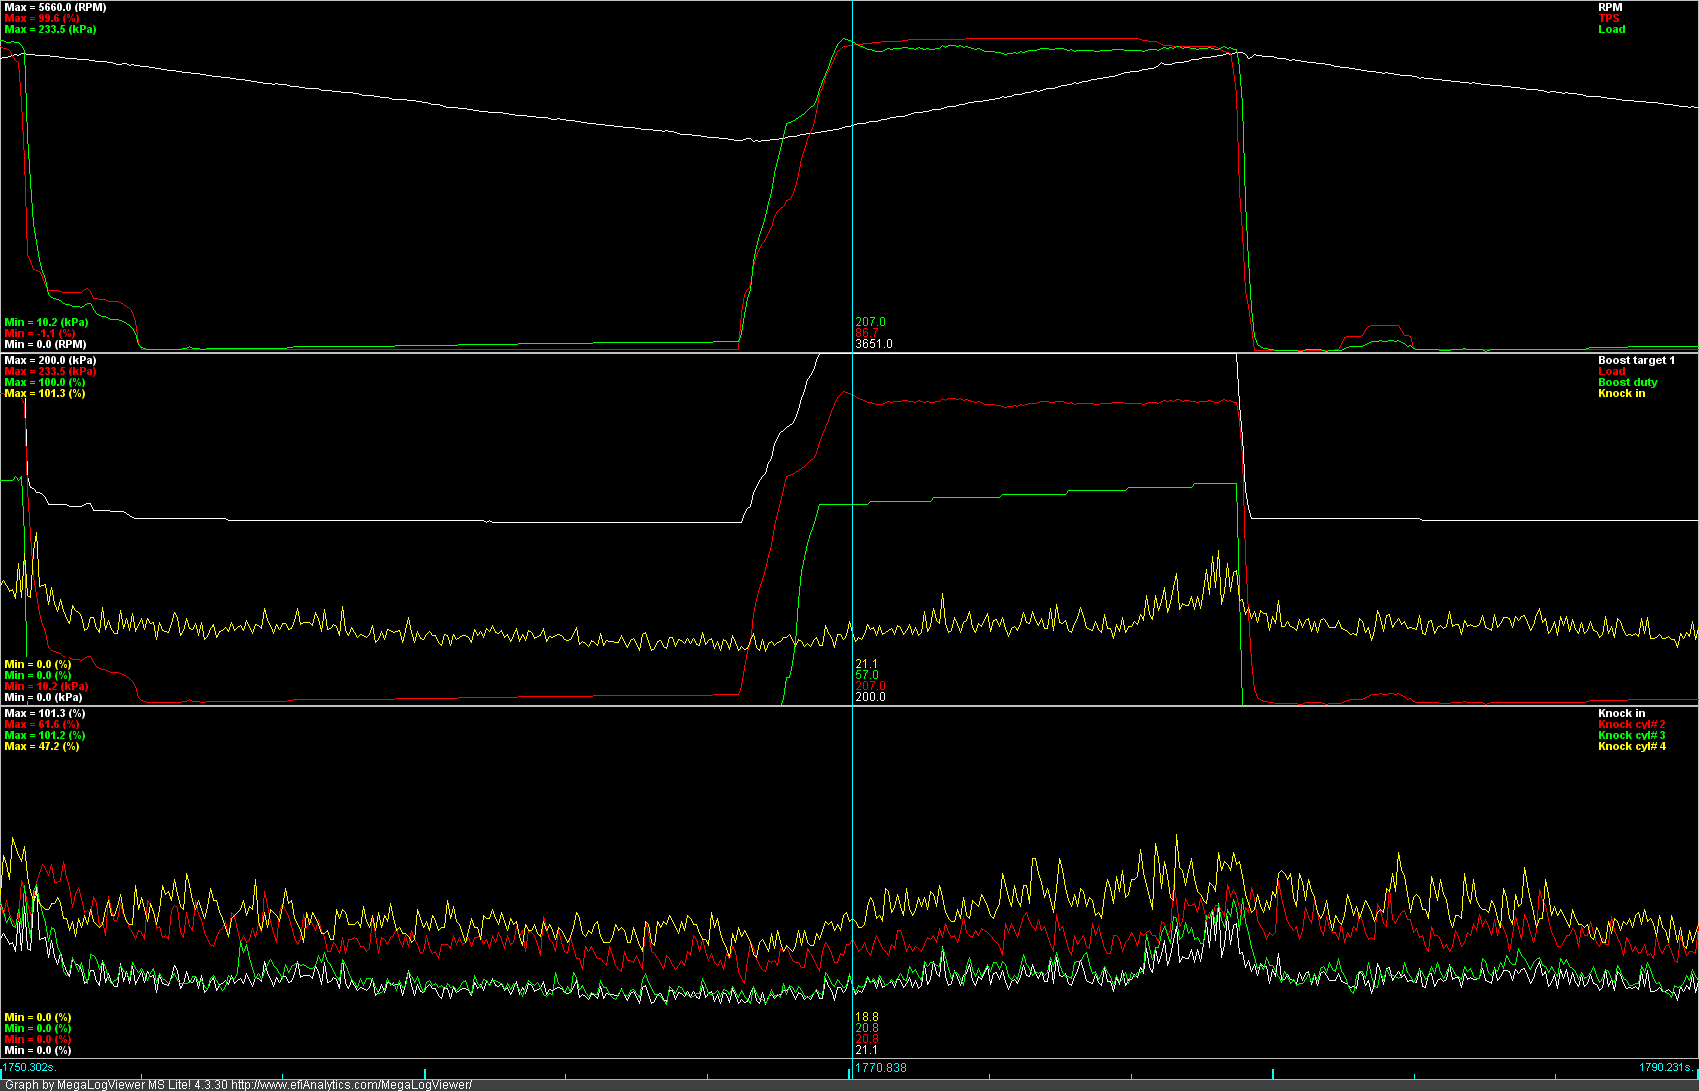
Task: Click the green Boost duty legend label
Action: coord(1627,383)
